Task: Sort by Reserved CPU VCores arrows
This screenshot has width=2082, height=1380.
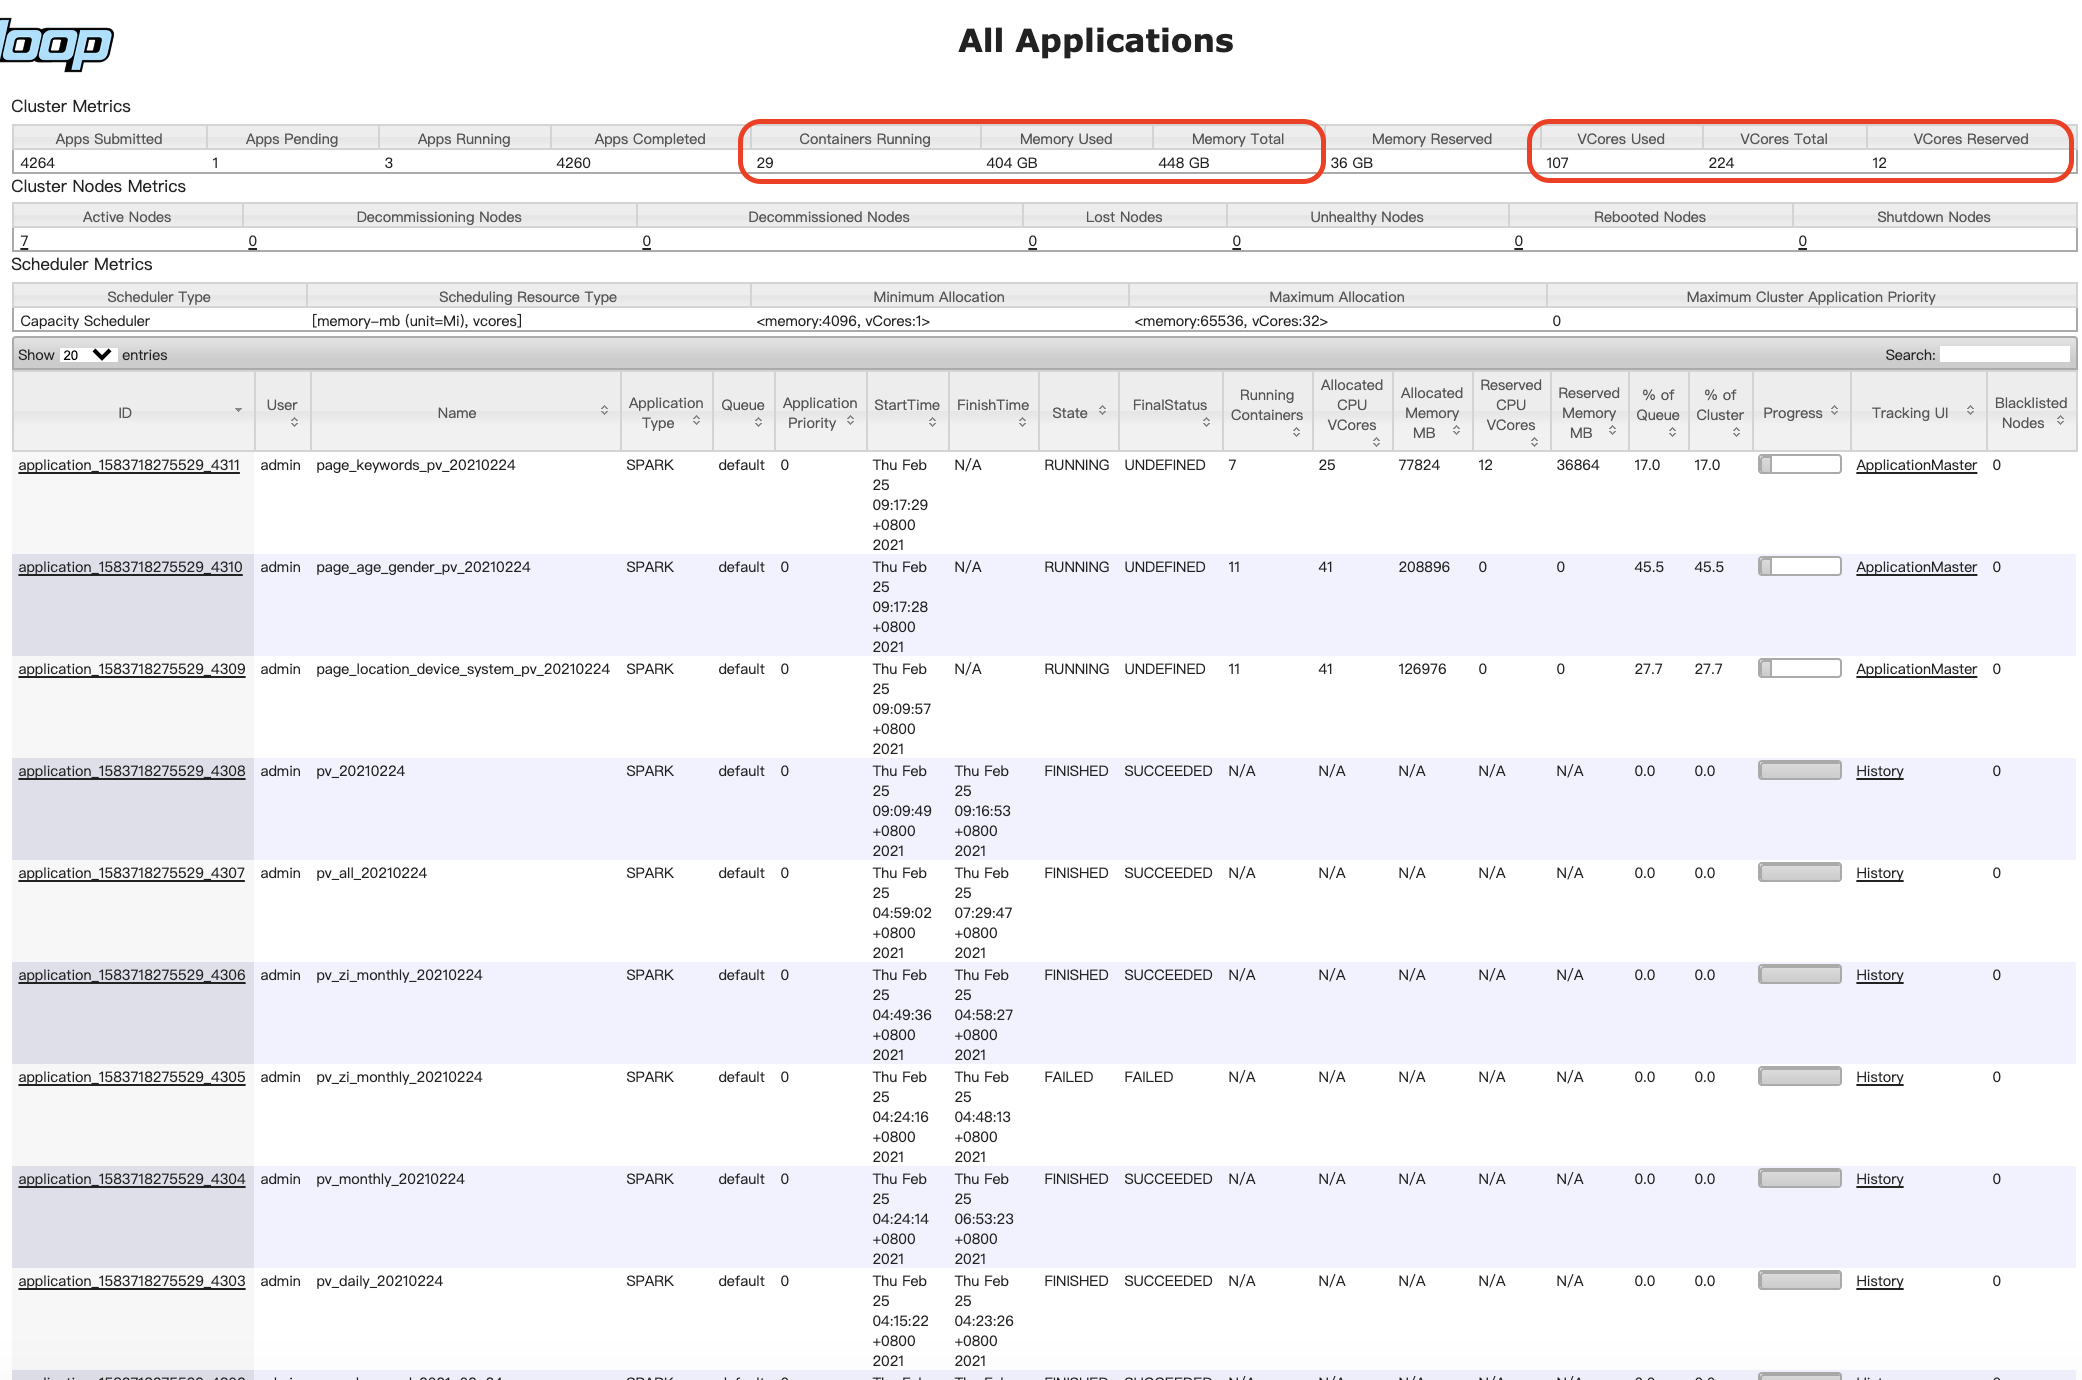Action: click(x=1534, y=441)
